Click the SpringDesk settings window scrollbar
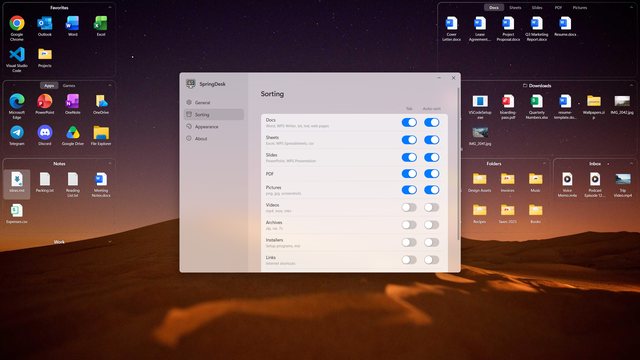 click(458, 163)
